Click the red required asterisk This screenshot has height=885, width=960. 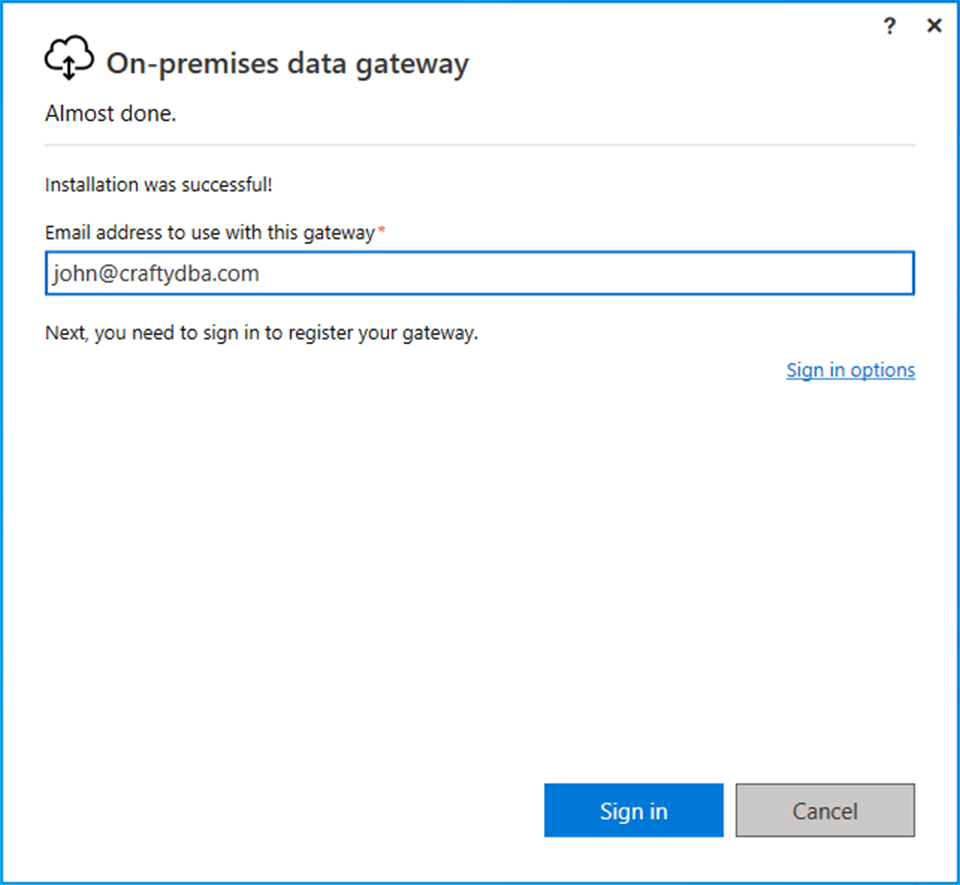[381, 232]
